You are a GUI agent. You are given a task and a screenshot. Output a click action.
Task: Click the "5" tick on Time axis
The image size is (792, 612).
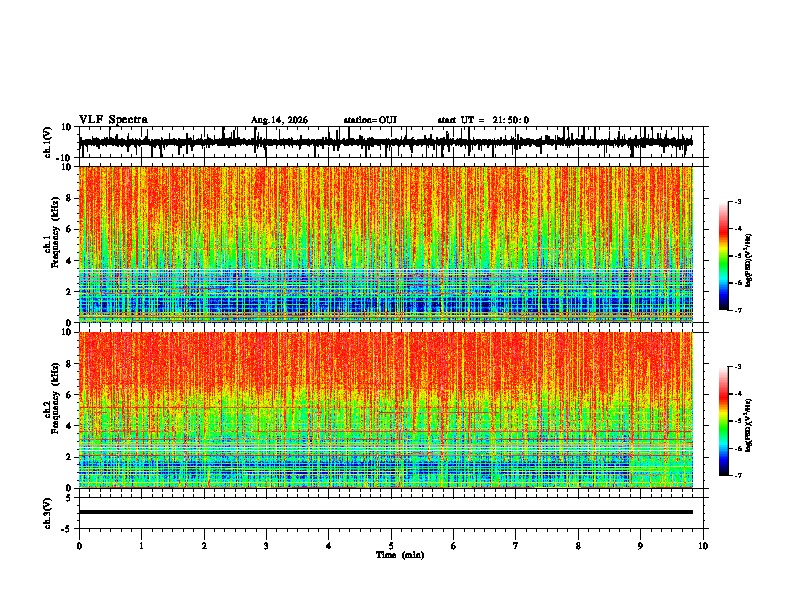tap(391, 546)
